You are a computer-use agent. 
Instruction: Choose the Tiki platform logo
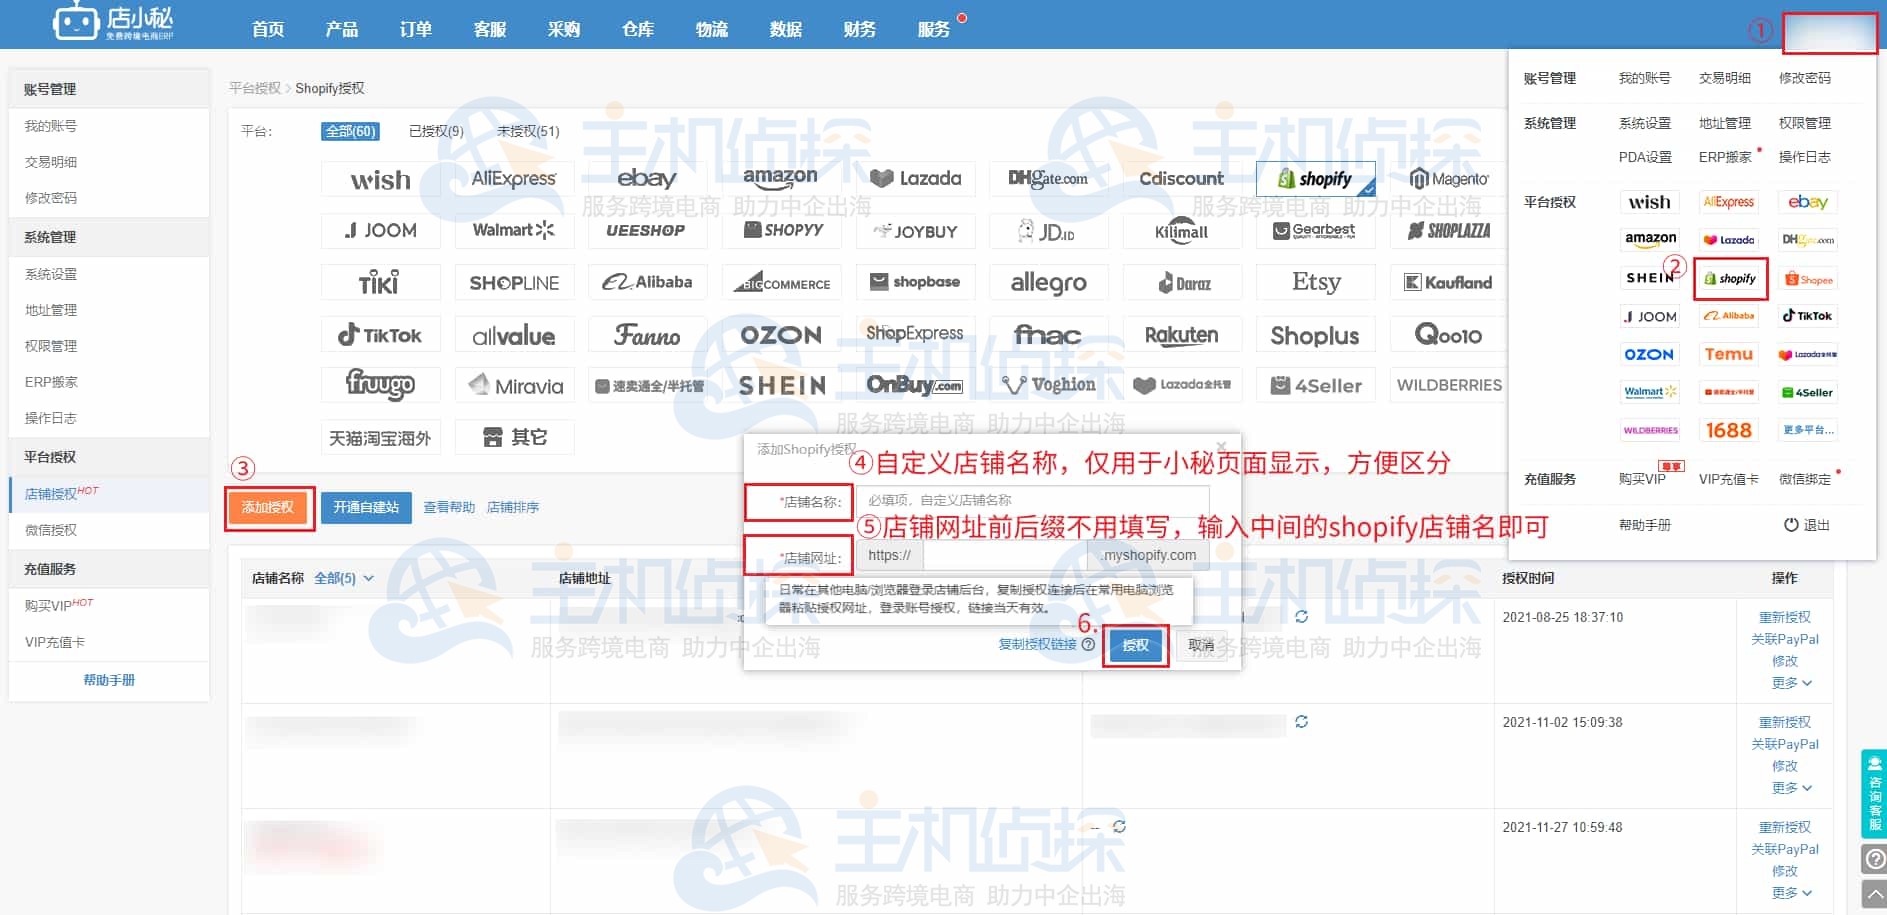click(380, 283)
